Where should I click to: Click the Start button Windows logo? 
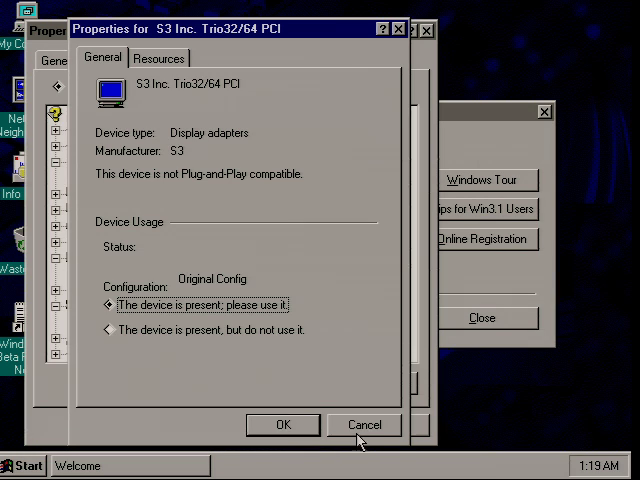click(7, 466)
